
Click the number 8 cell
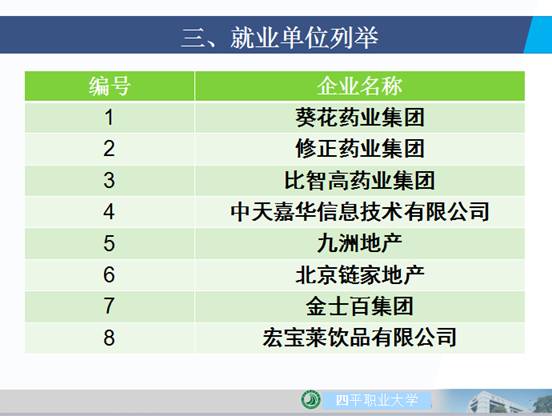pyautogui.click(x=109, y=338)
